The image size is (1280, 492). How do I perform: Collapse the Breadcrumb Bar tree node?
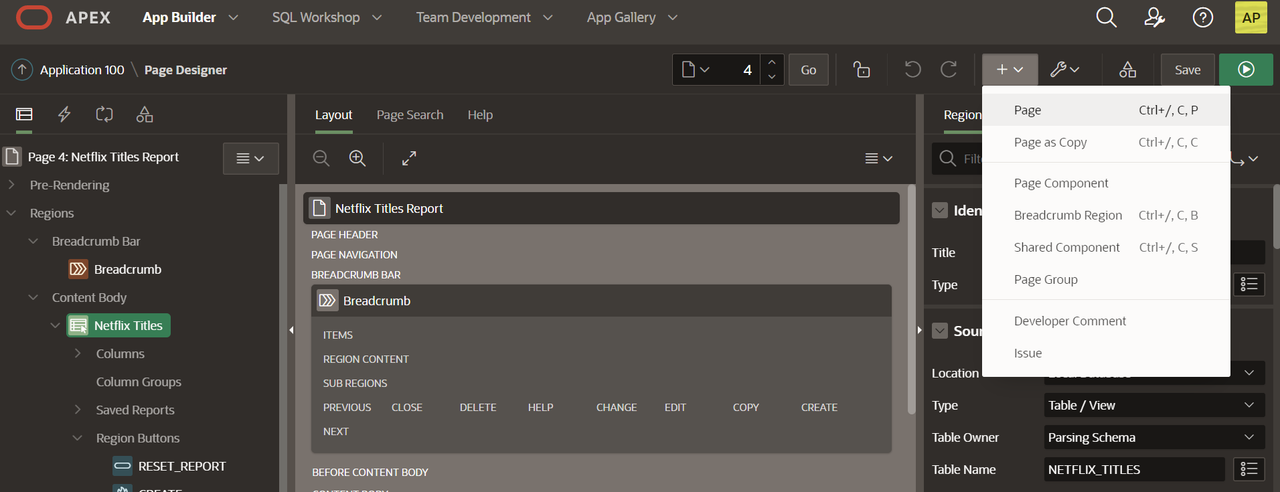(34, 241)
